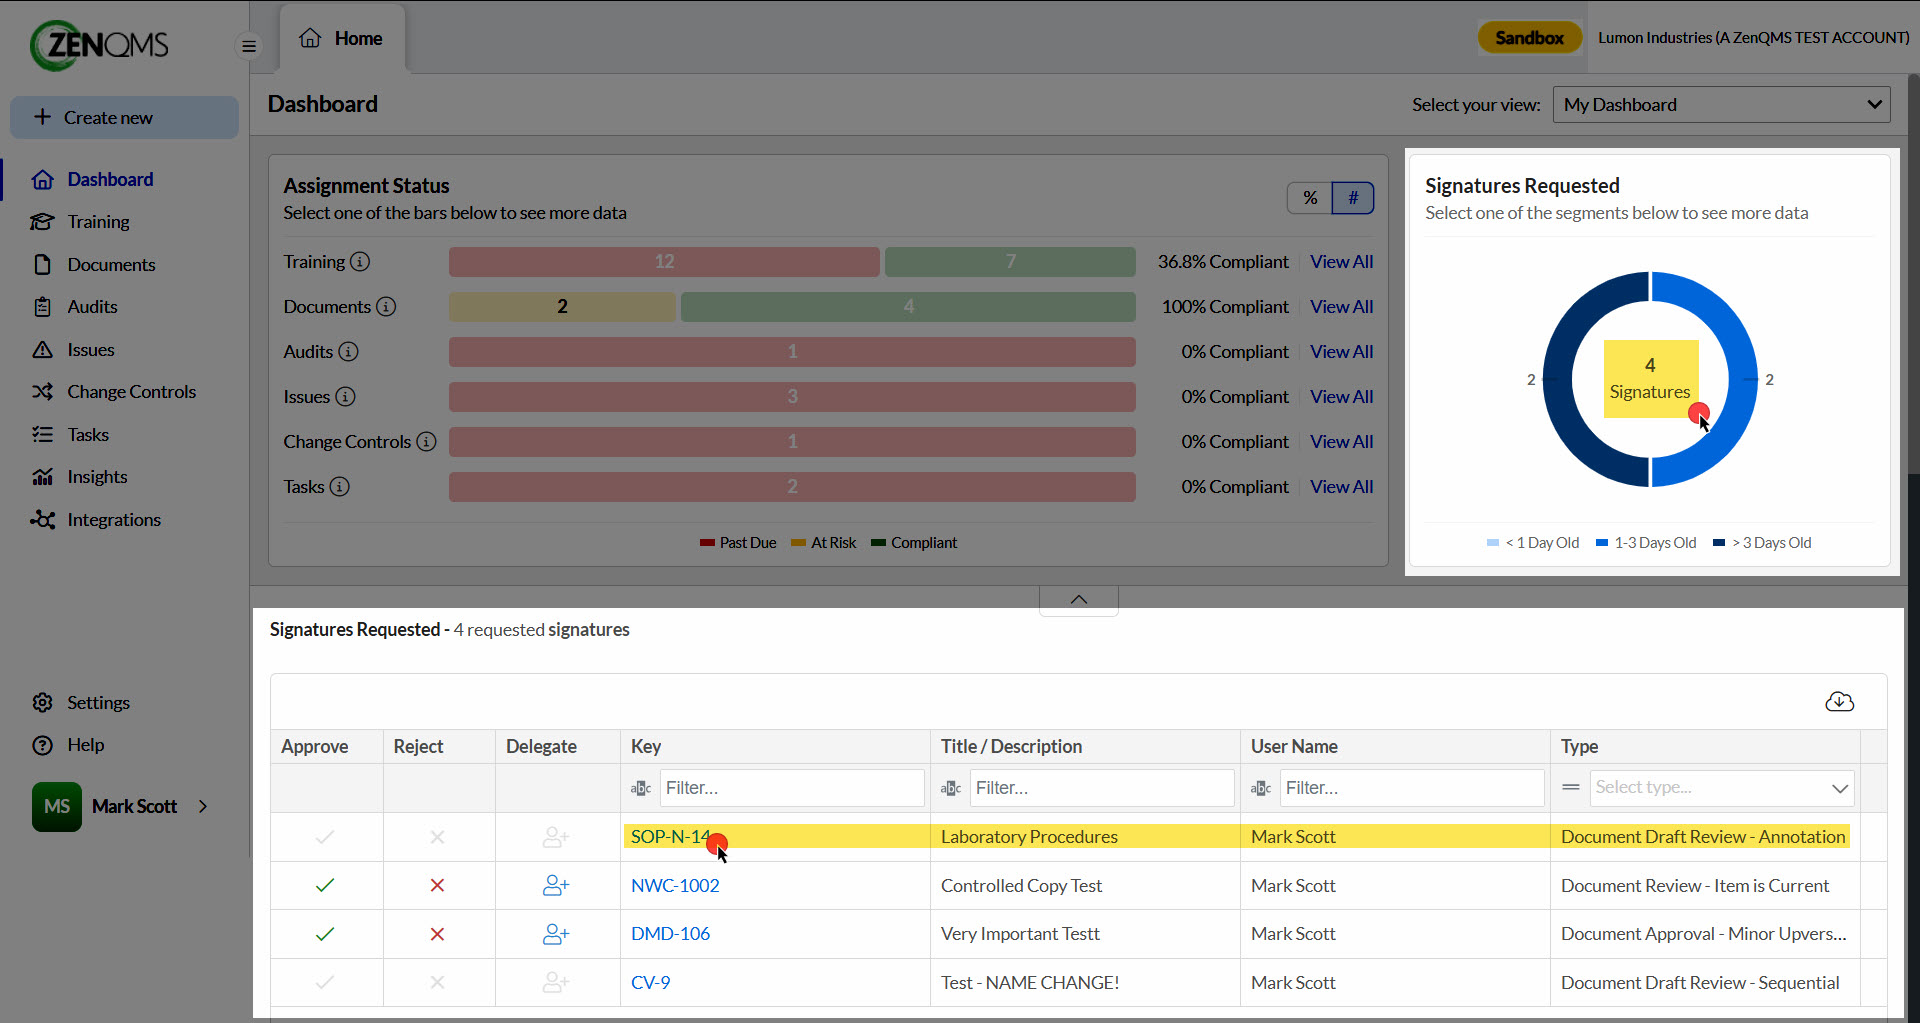Screen dimensions: 1920x1023
Task: Reject the DMD-106 request with red X
Action: [x=437, y=934]
